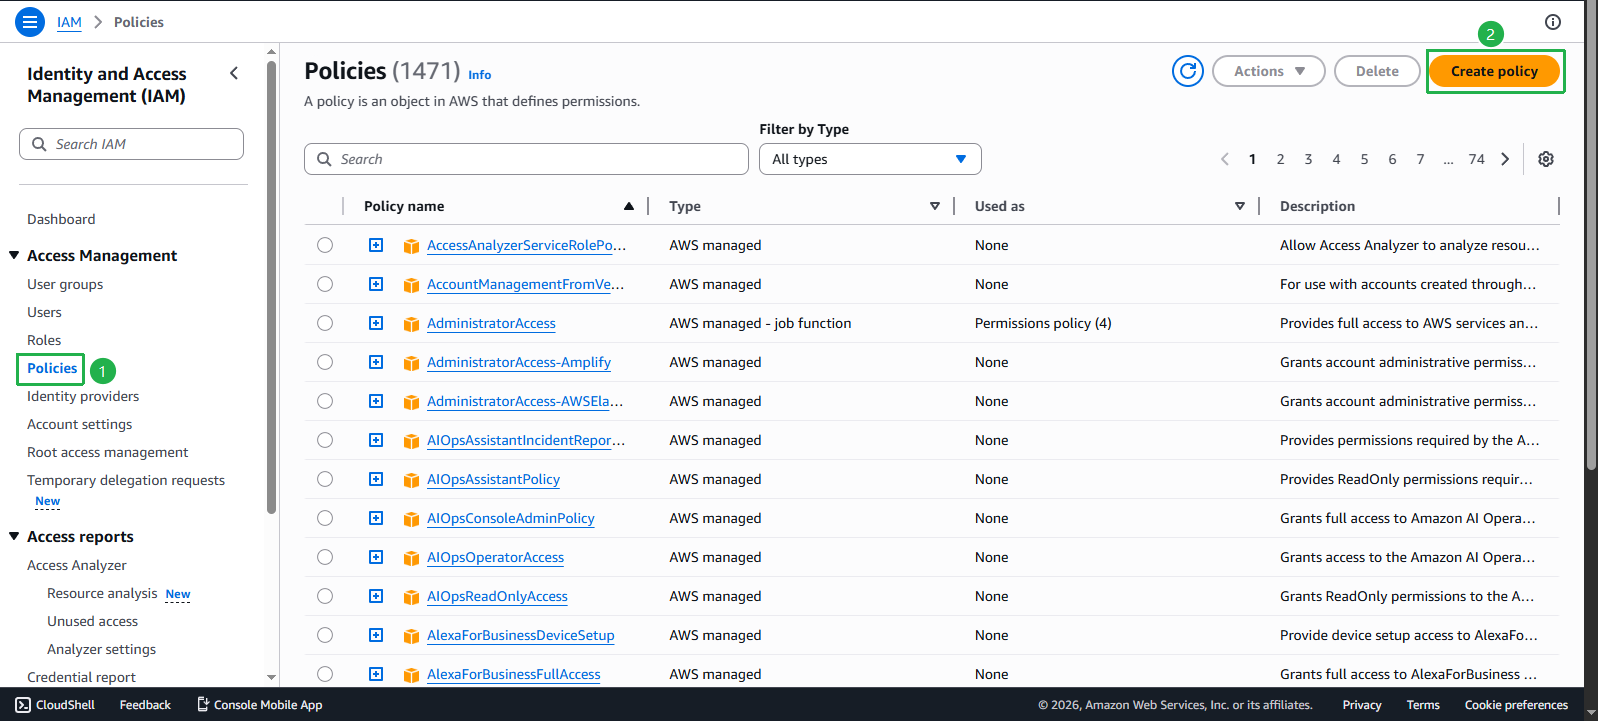Click the policies Search field
The width and height of the screenshot is (1598, 721).
tap(526, 159)
